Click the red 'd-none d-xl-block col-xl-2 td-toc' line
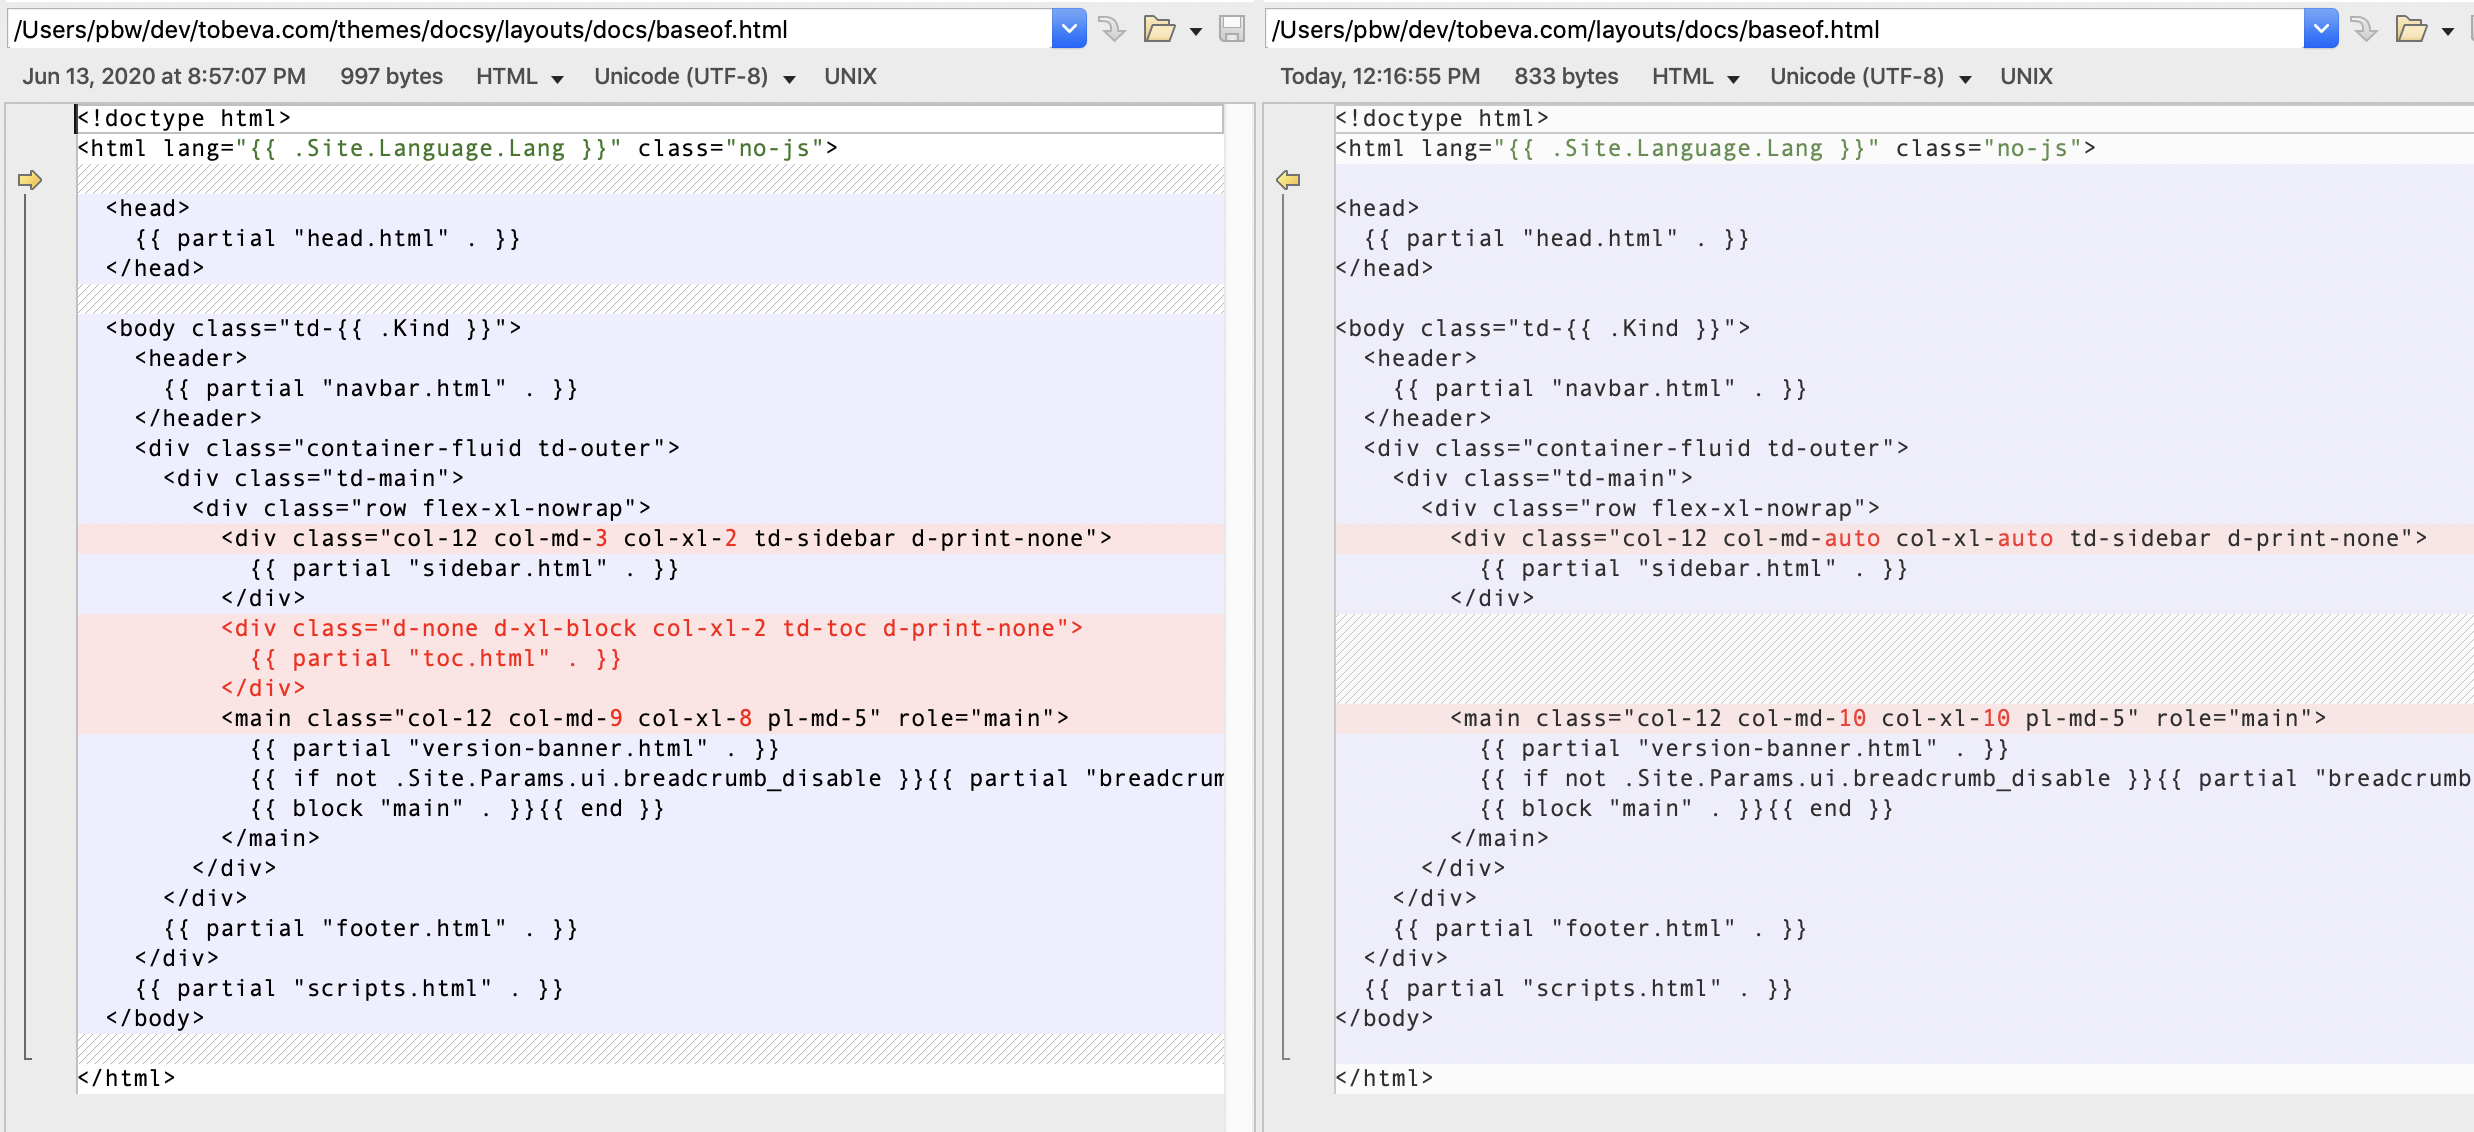The width and height of the screenshot is (2474, 1132). pos(651,629)
